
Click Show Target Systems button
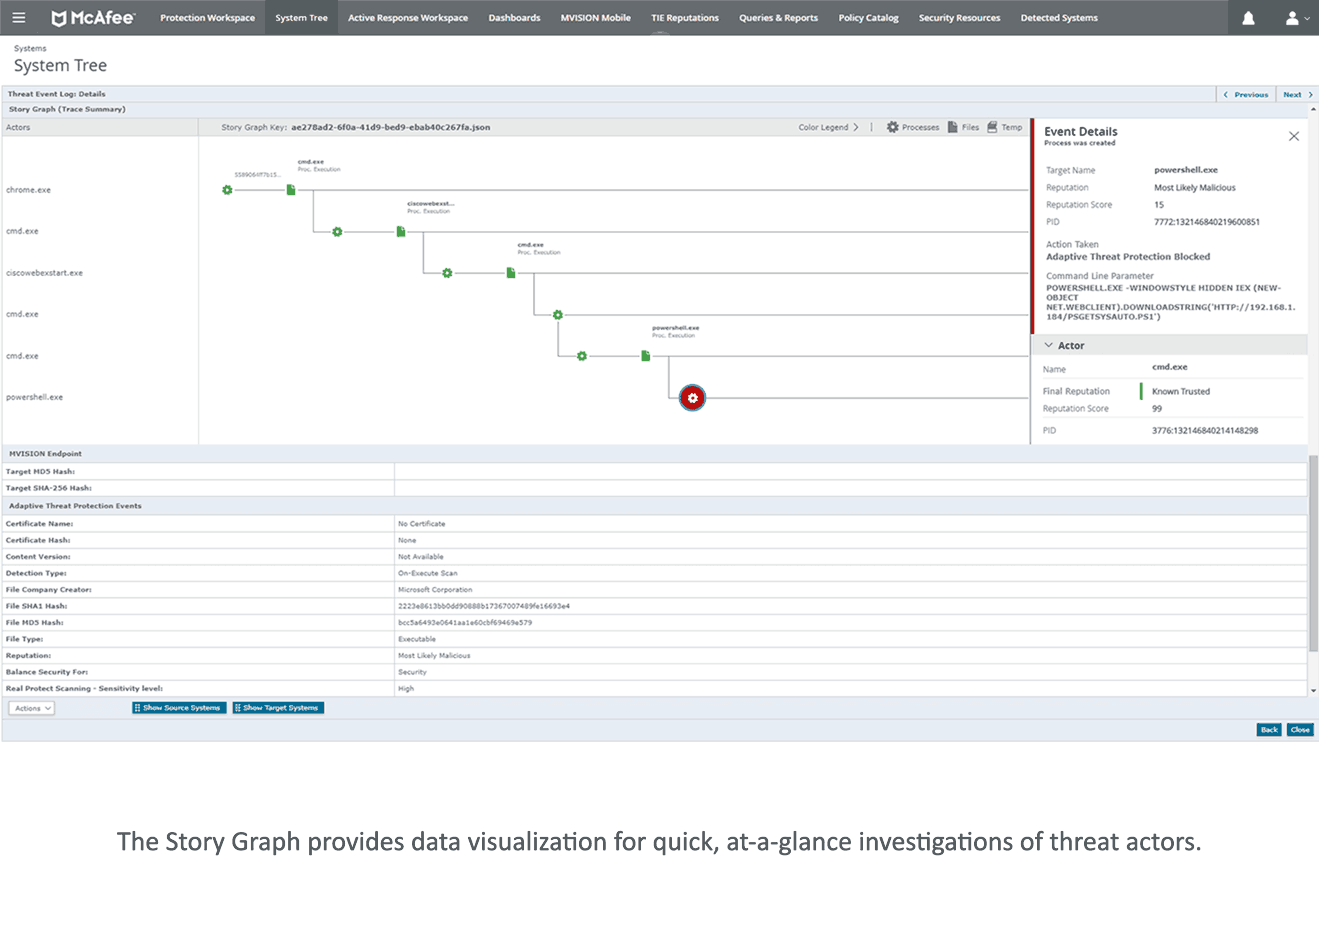(x=278, y=708)
